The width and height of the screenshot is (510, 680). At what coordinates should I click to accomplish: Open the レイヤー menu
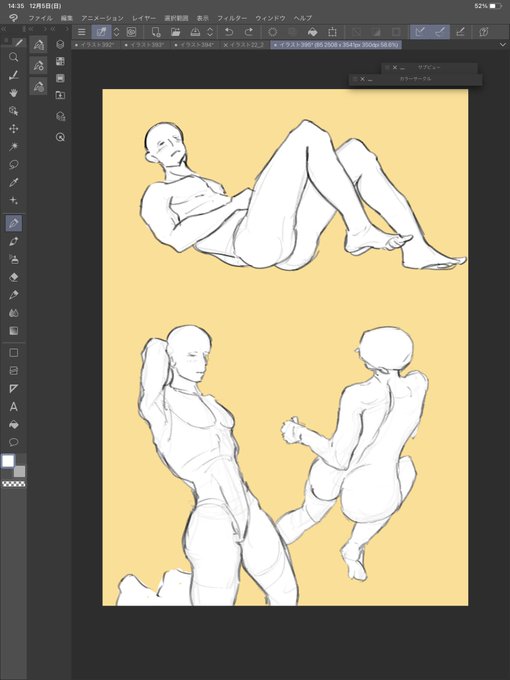pos(144,18)
